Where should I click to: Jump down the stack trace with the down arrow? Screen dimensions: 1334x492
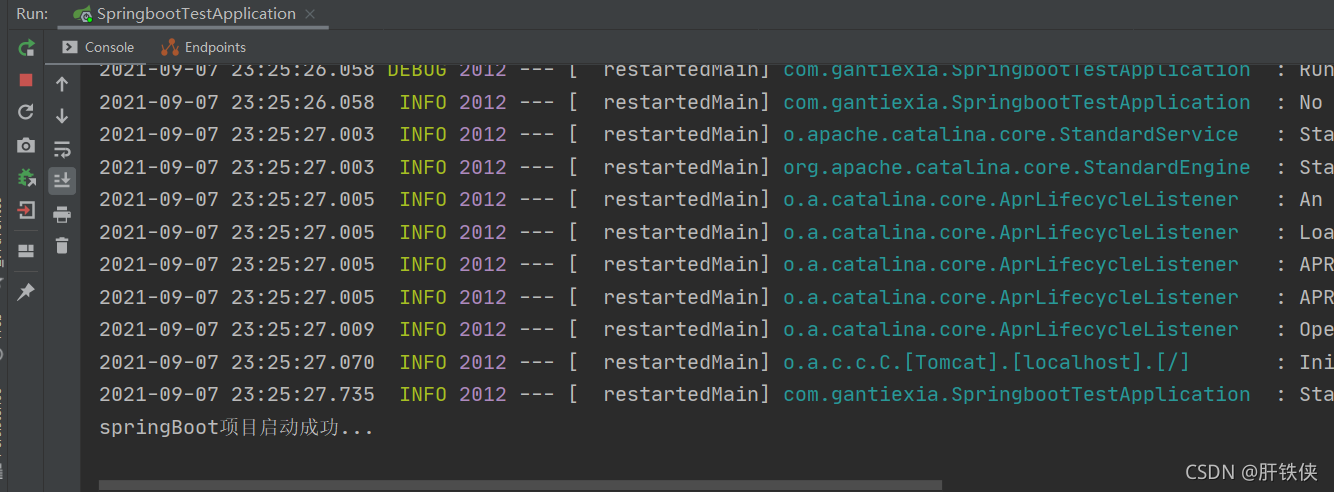pyautogui.click(x=62, y=116)
